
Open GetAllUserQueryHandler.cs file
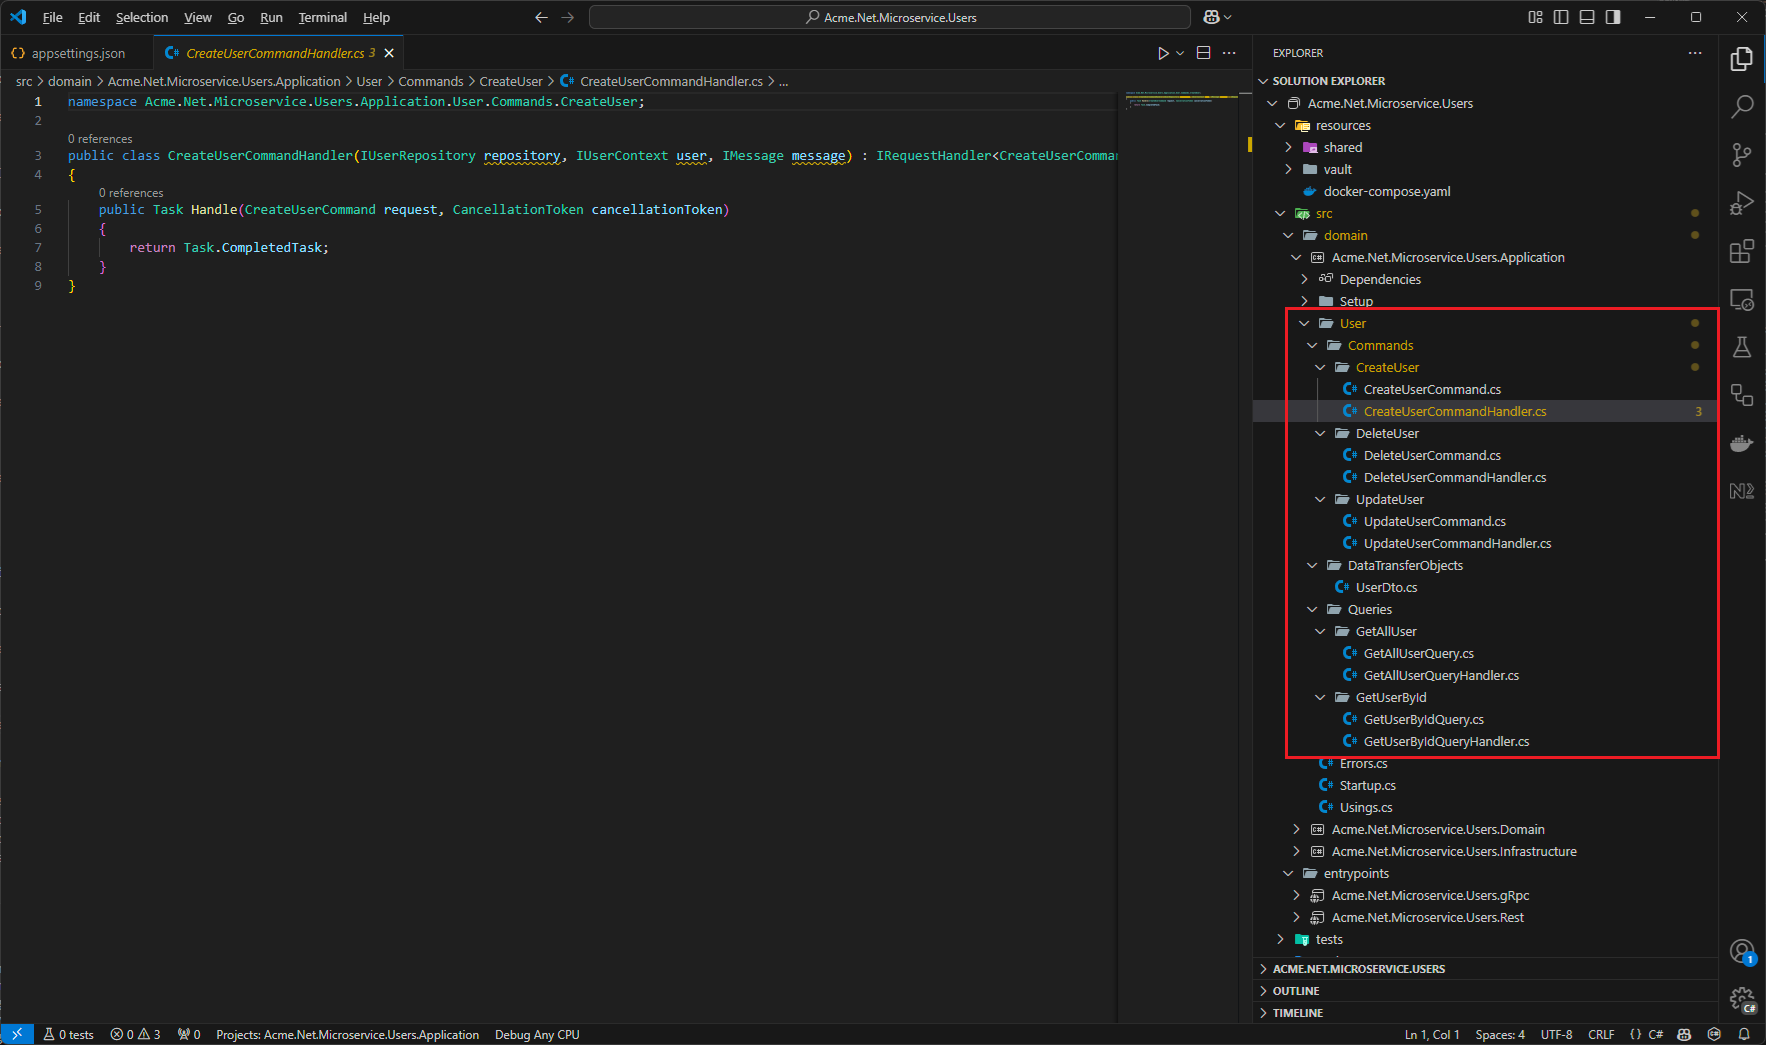pyautogui.click(x=1441, y=675)
